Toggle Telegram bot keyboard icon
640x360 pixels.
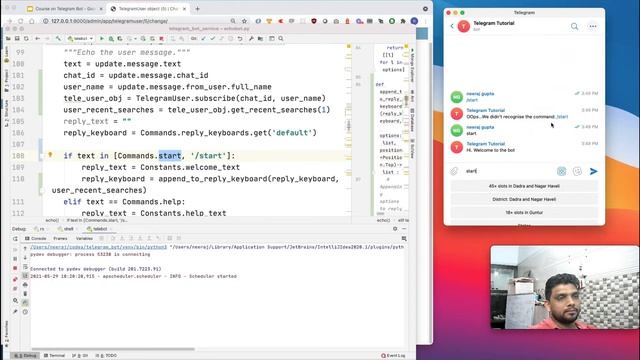pos(562,171)
